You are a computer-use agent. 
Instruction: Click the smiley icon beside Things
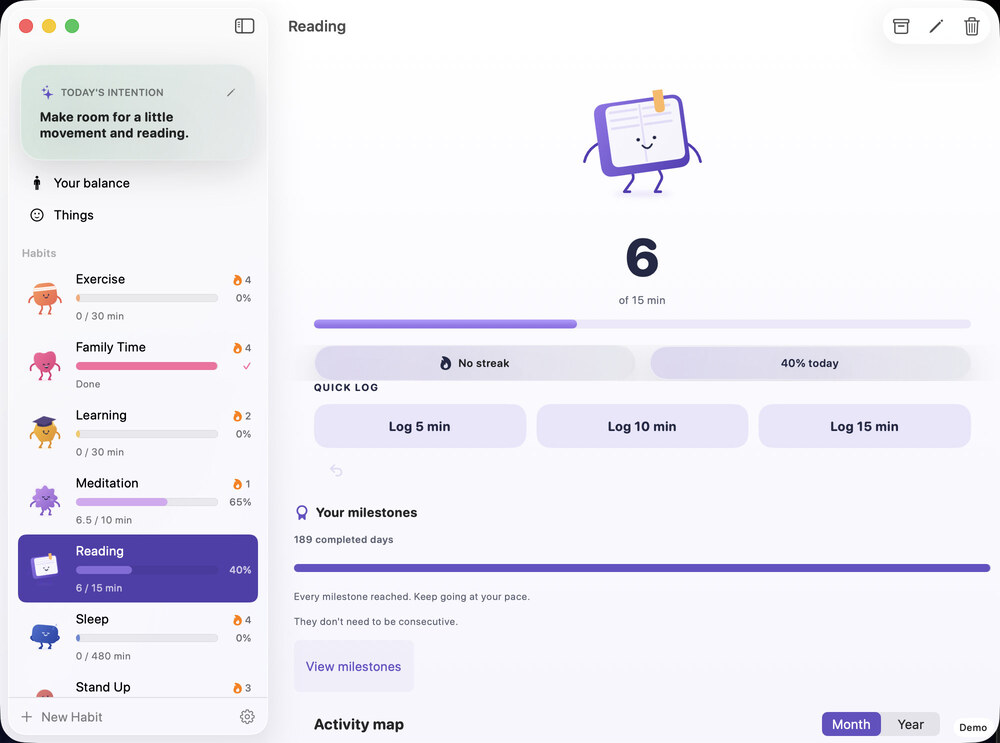37,215
